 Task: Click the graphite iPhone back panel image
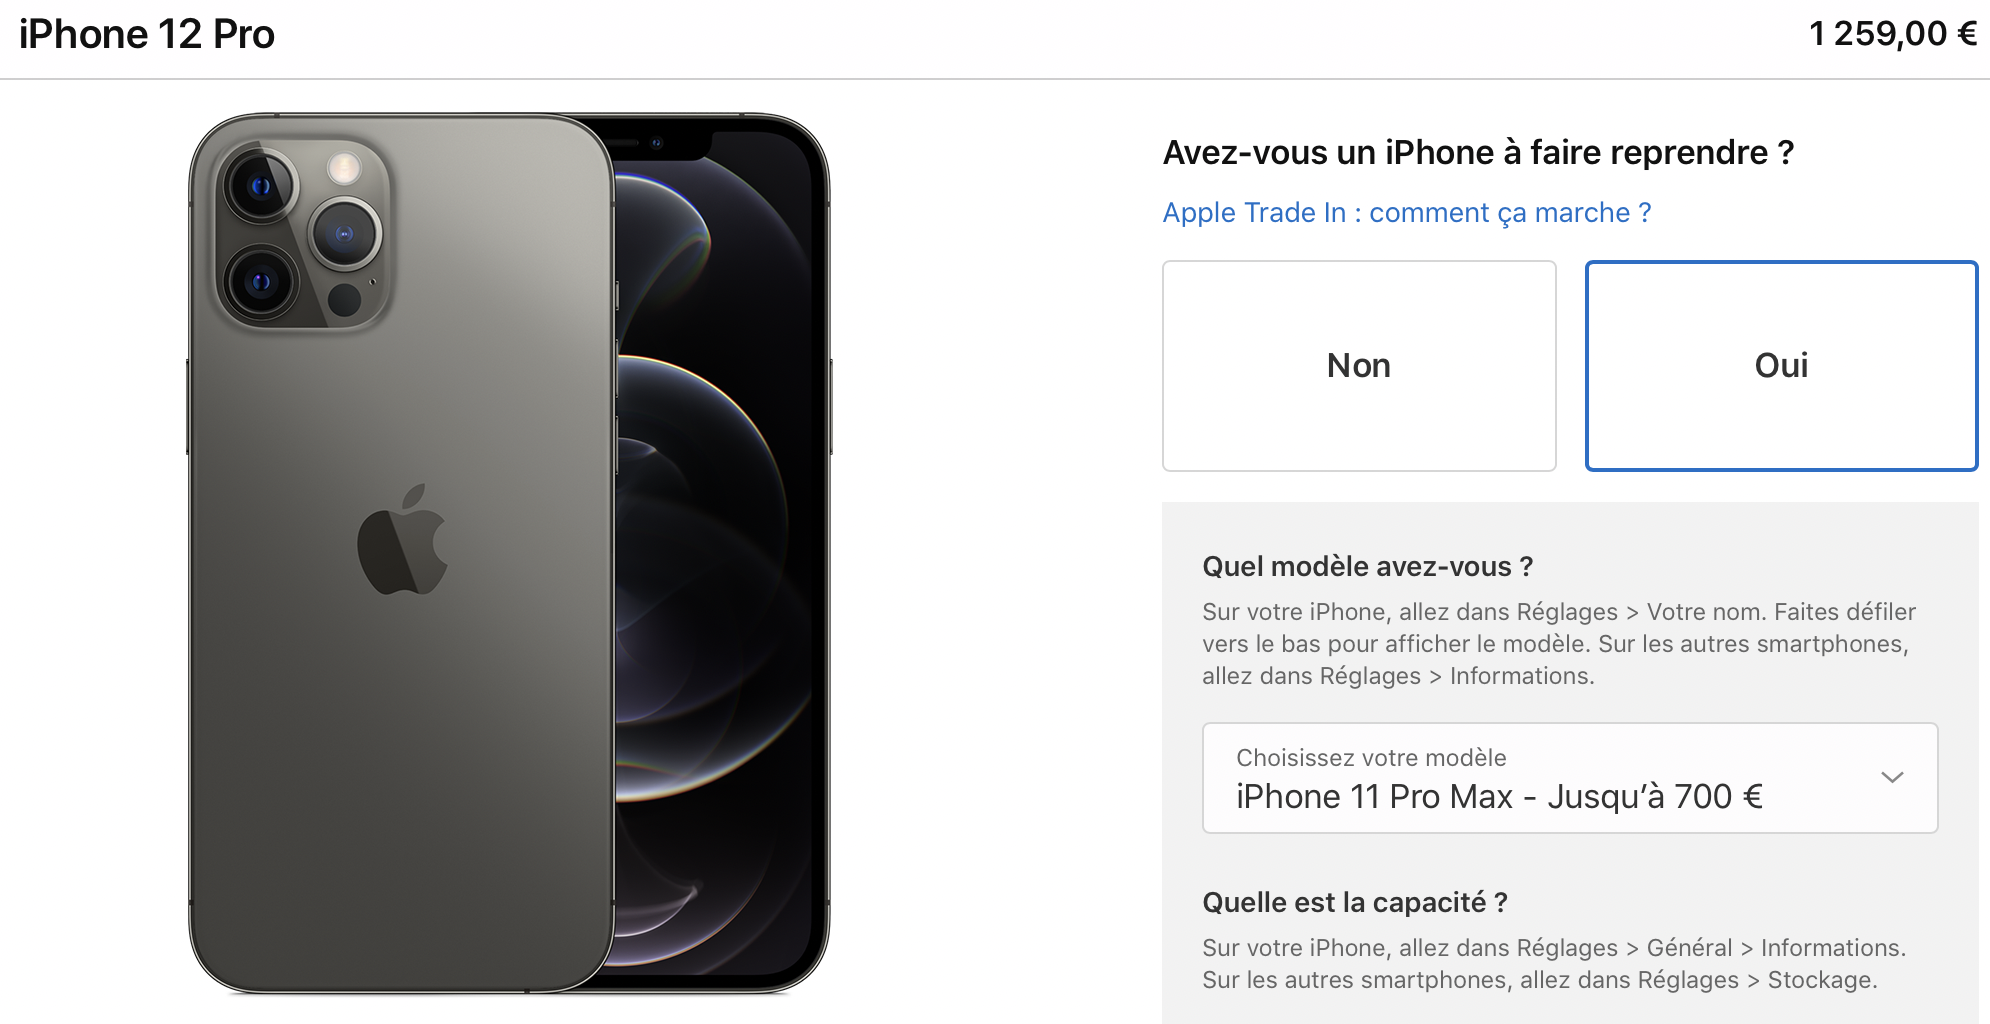coord(400,553)
